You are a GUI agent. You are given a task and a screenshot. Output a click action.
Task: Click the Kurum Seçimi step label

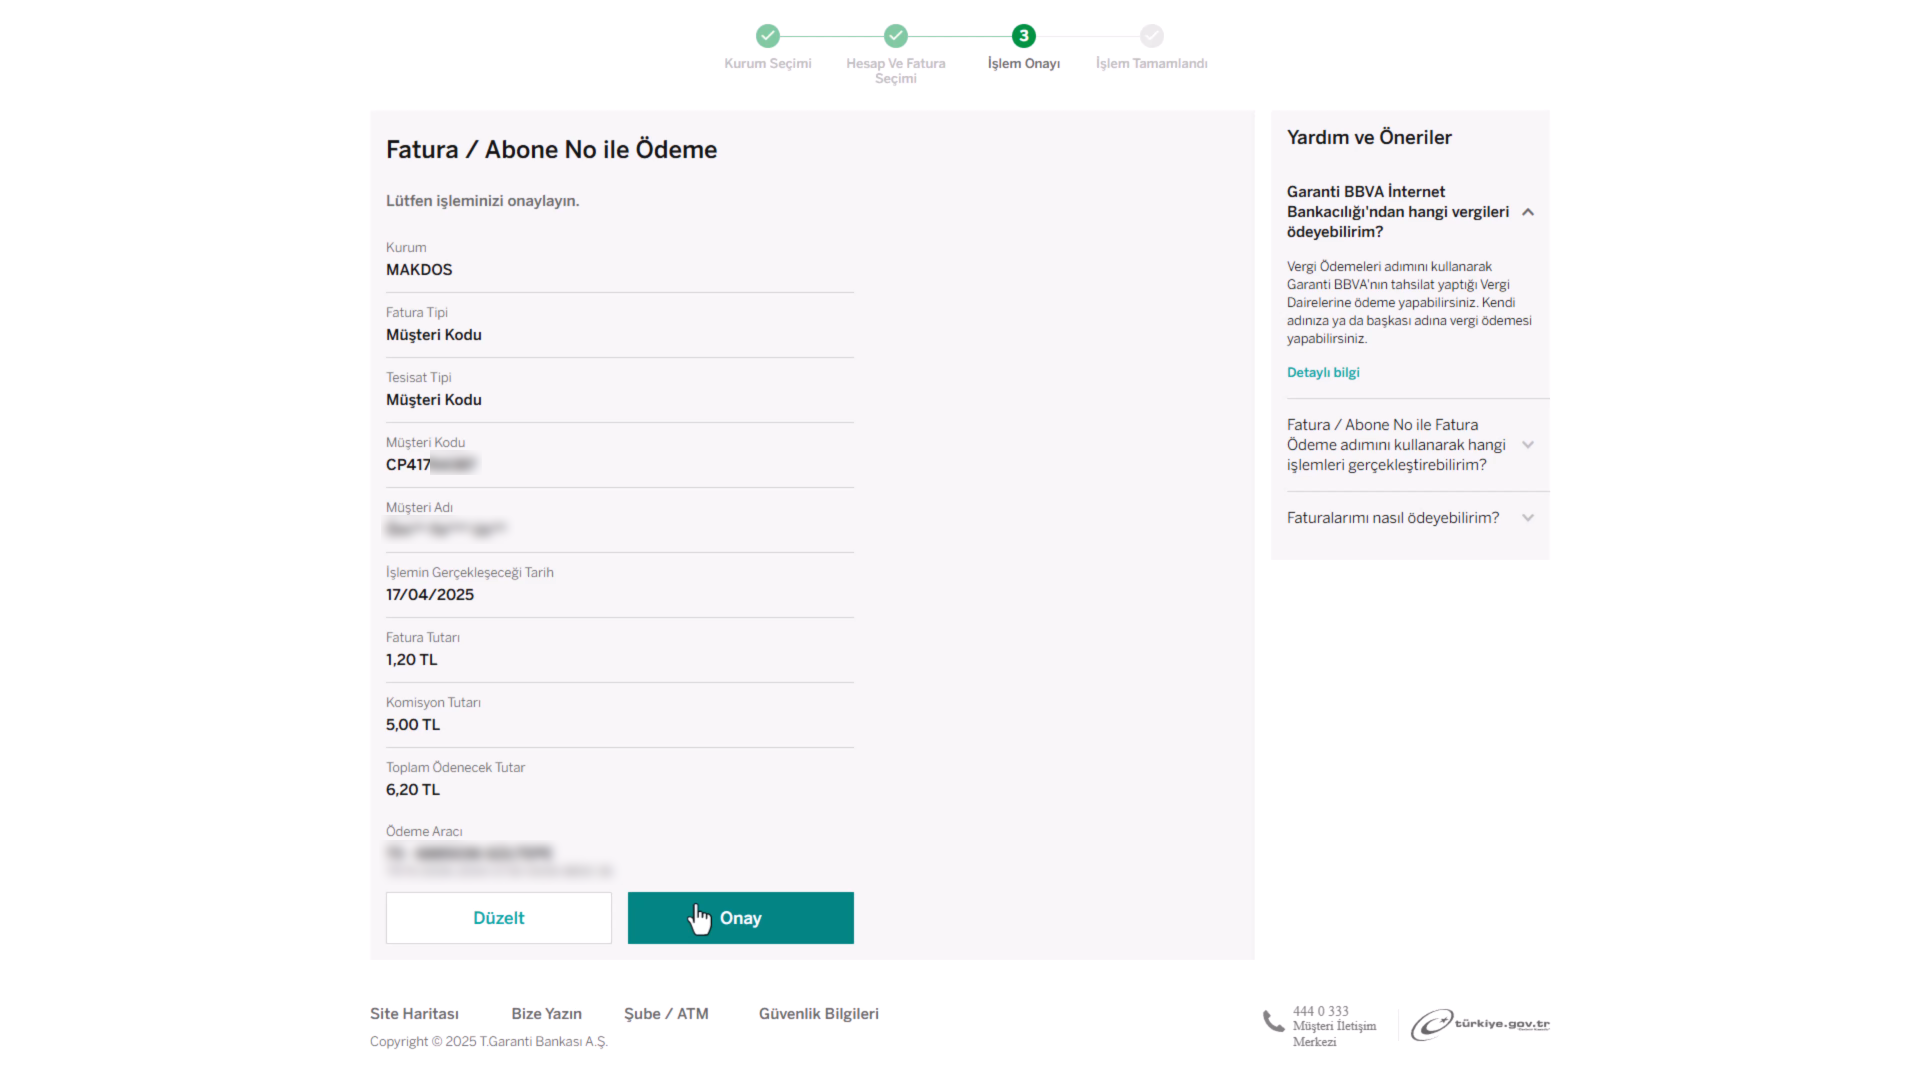pos(768,63)
